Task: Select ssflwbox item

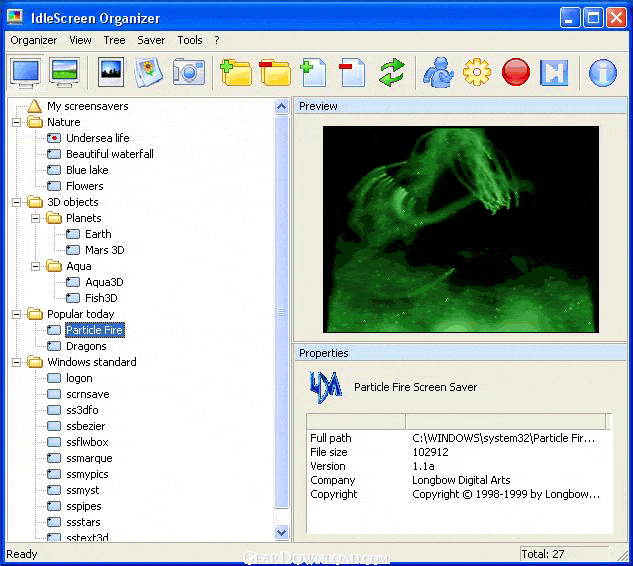Action: [87, 442]
